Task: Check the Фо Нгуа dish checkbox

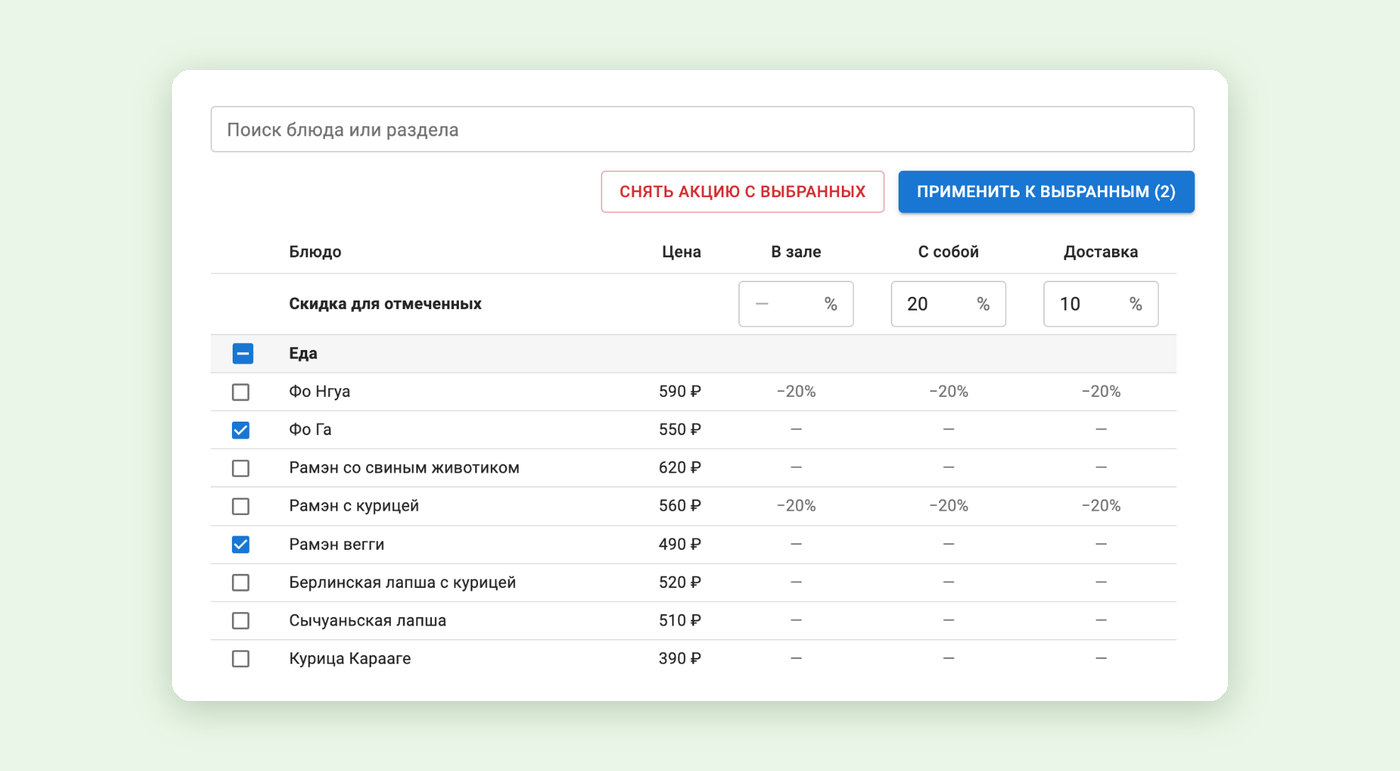Action: 241,392
